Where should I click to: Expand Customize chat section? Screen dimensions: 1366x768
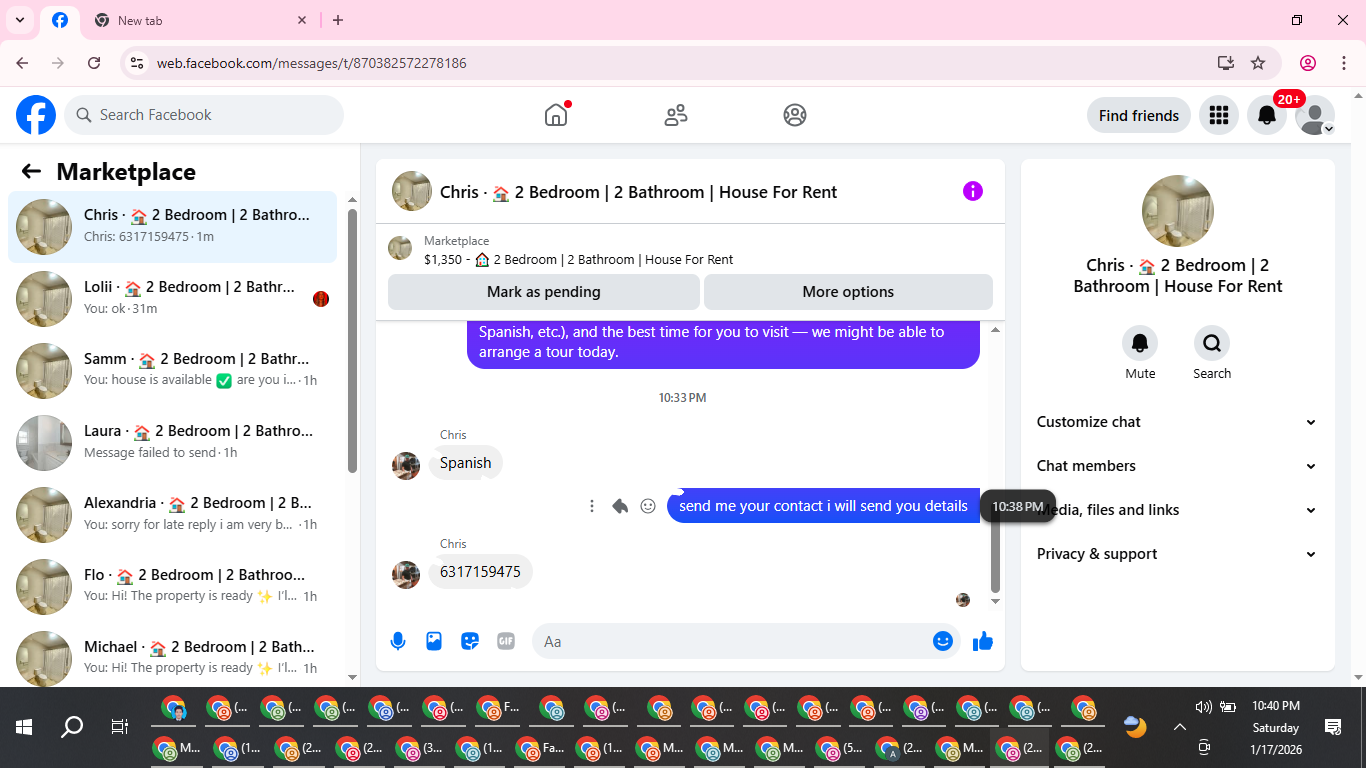pyautogui.click(x=1177, y=422)
